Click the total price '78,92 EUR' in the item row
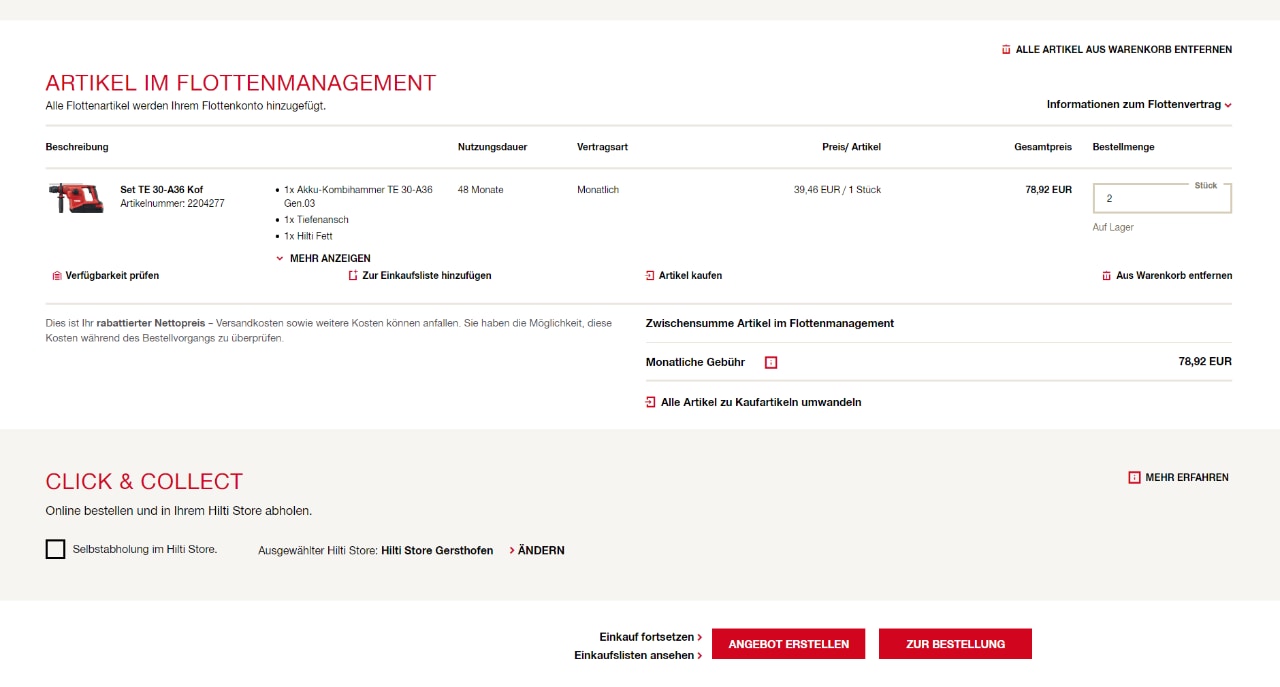The width and height of the screenshot is (1280, 687). tap(1048, 189)
